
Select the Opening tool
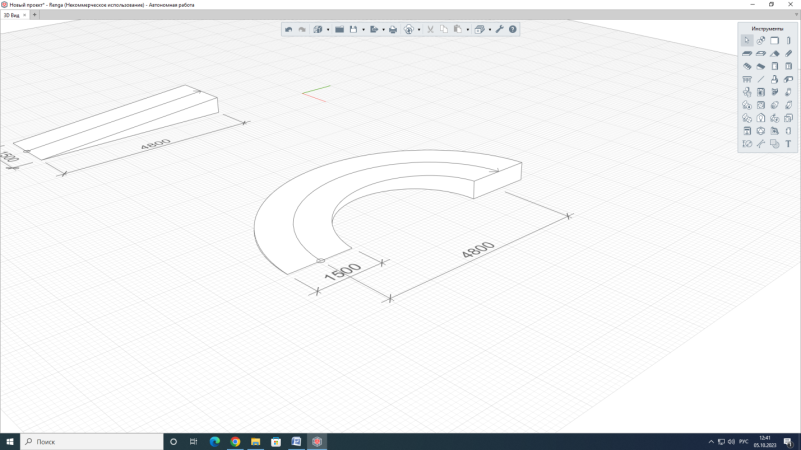[x=761, y=53]
